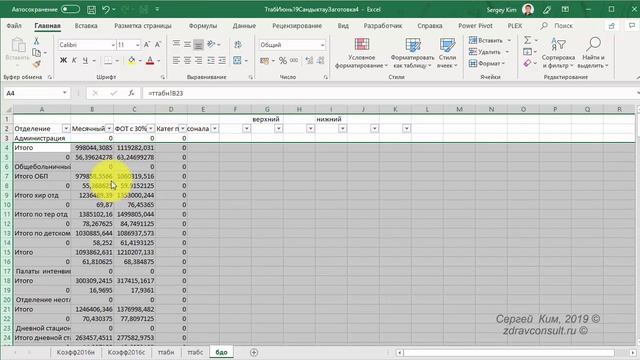640x360 pixels.
Task: Decrease font size with smaller A
Action: 158,44
